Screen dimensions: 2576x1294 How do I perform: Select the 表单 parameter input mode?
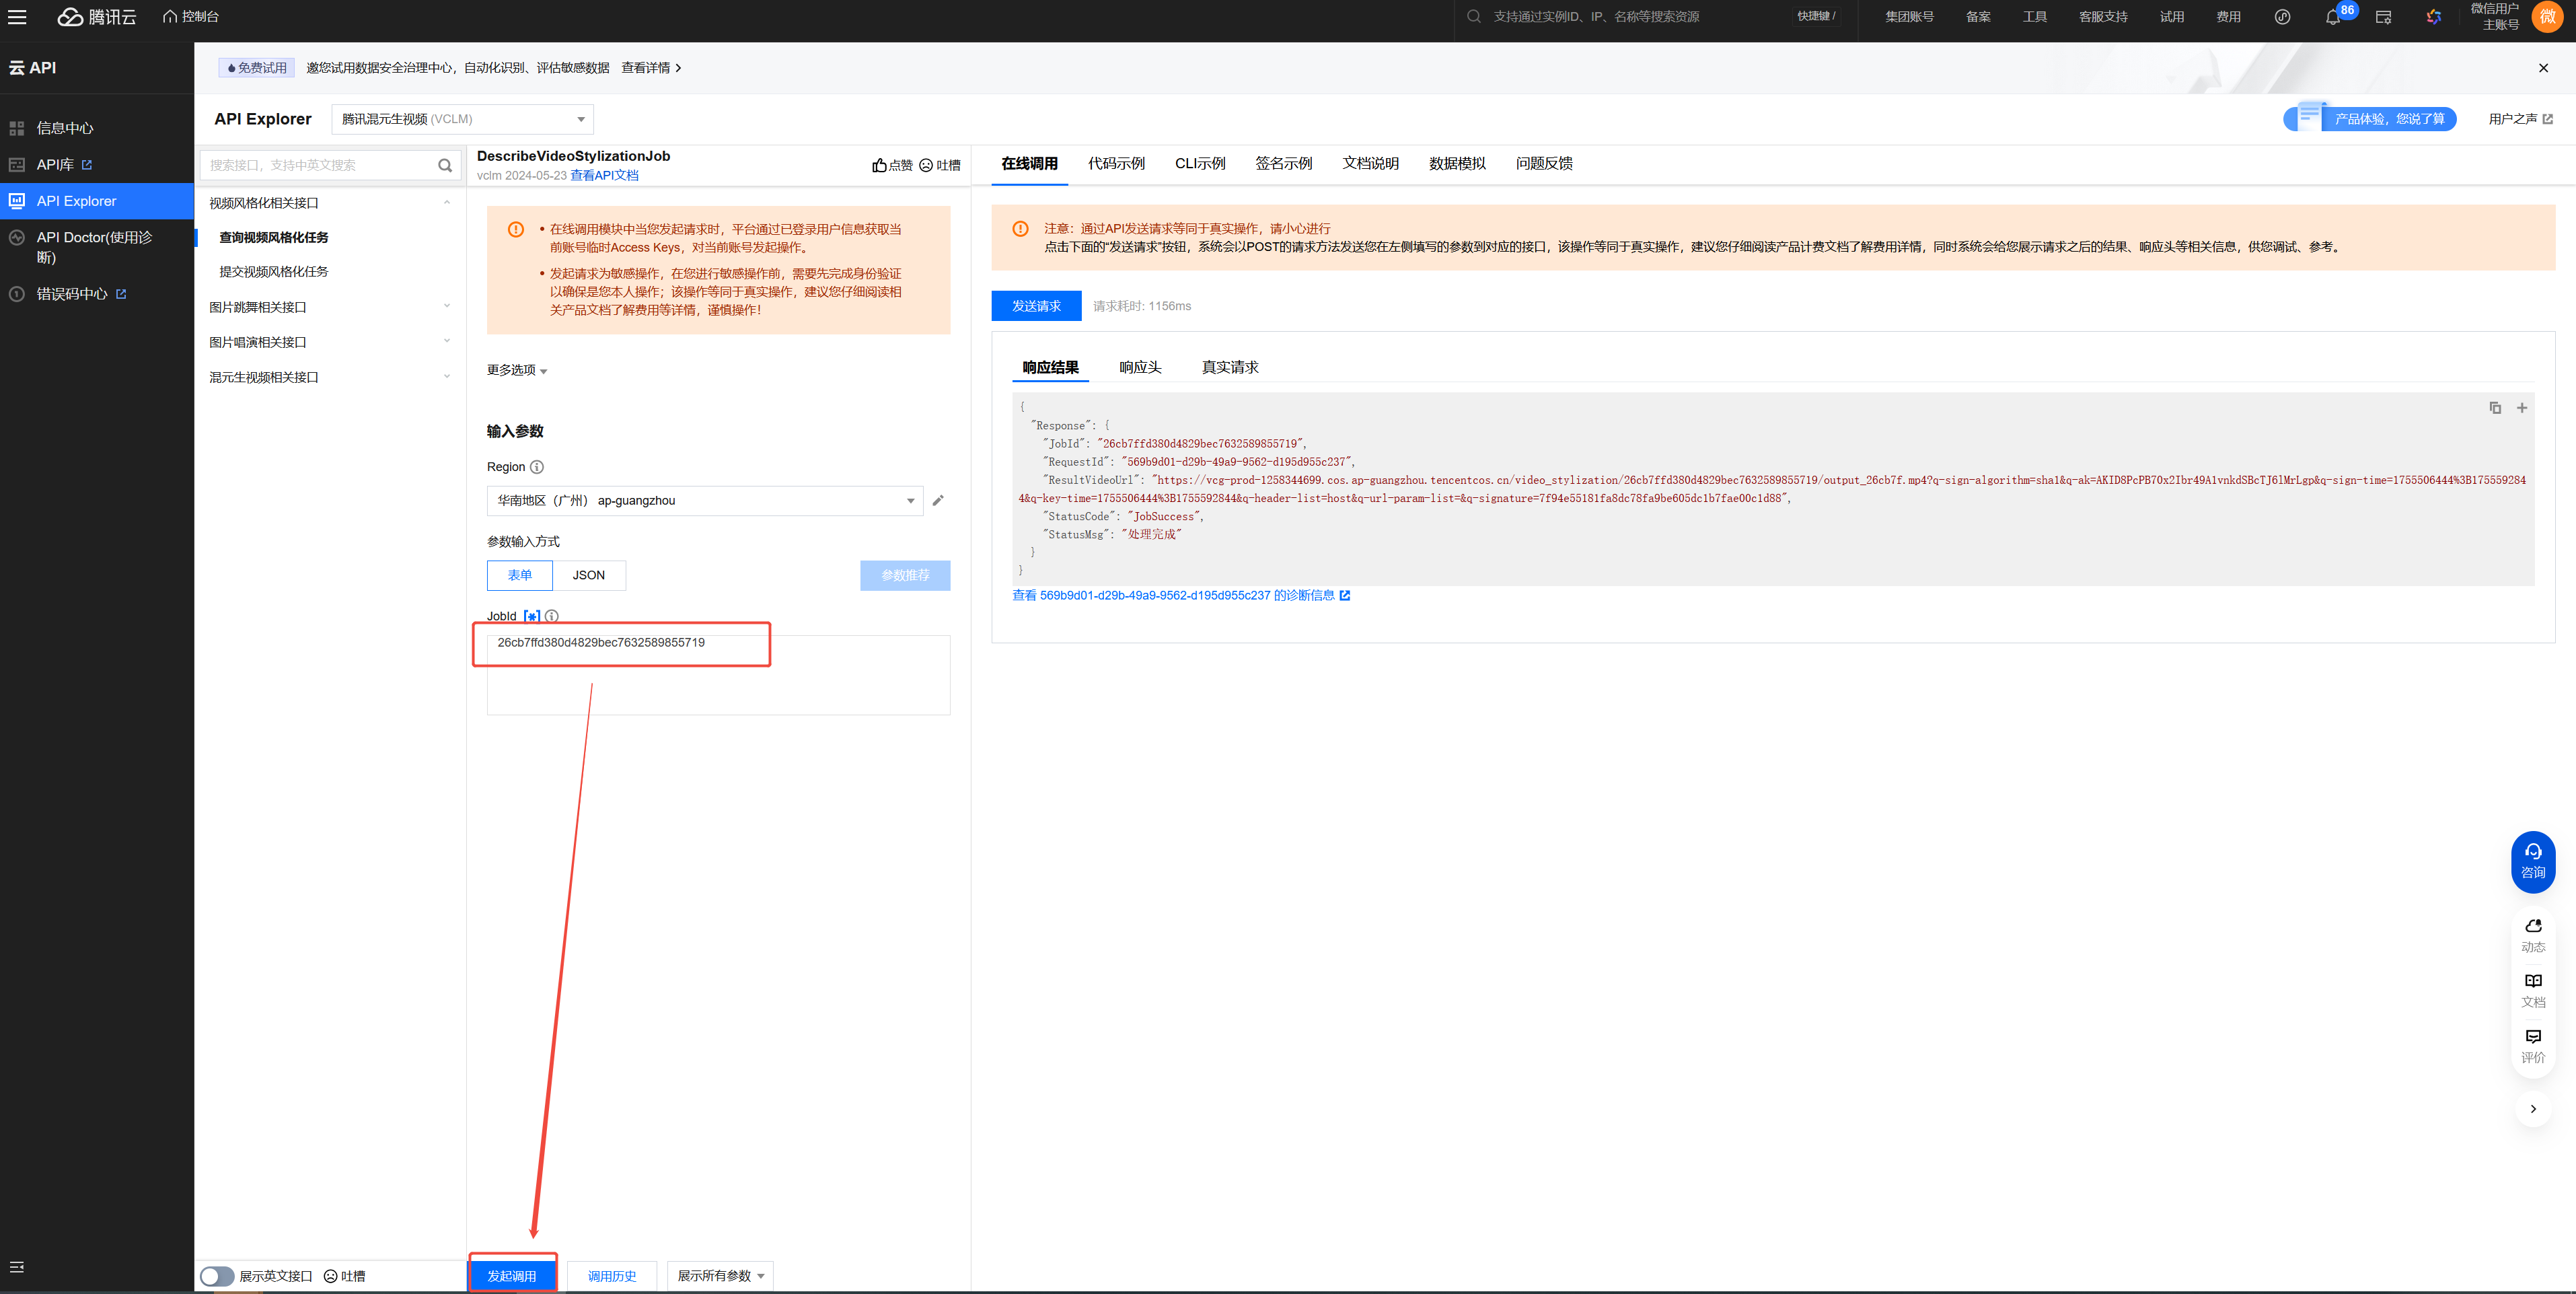click(519, 575)
